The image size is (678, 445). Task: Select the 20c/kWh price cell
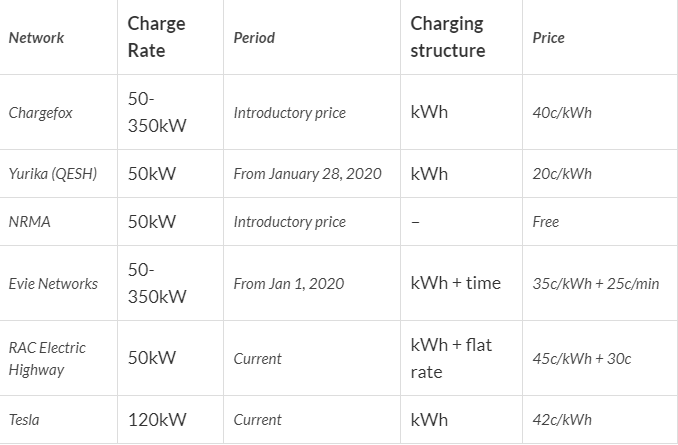coord(562,174)
